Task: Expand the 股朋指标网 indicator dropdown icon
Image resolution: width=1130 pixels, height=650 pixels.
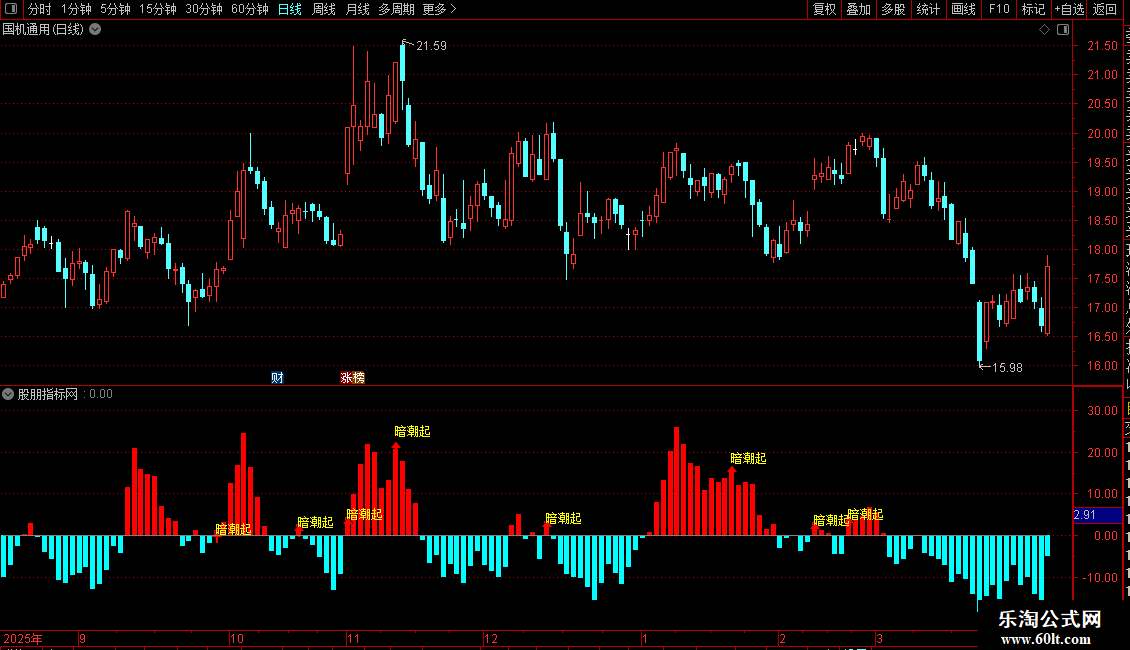Action: (8, 394)
